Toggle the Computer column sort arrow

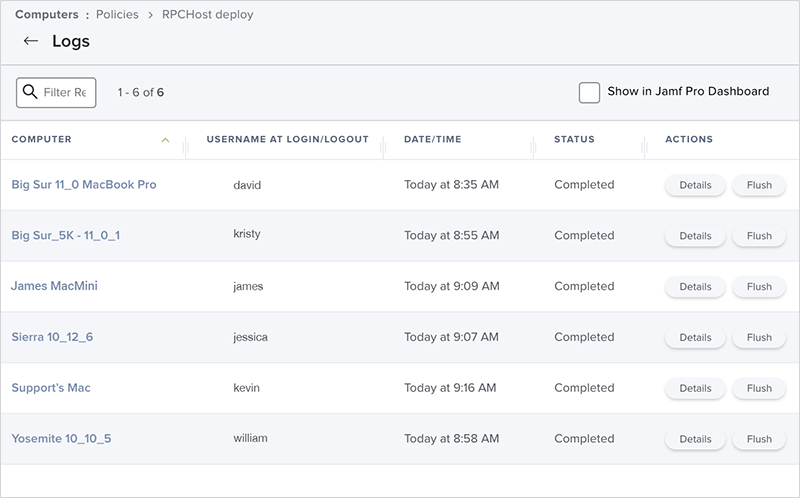pos(165,140)
